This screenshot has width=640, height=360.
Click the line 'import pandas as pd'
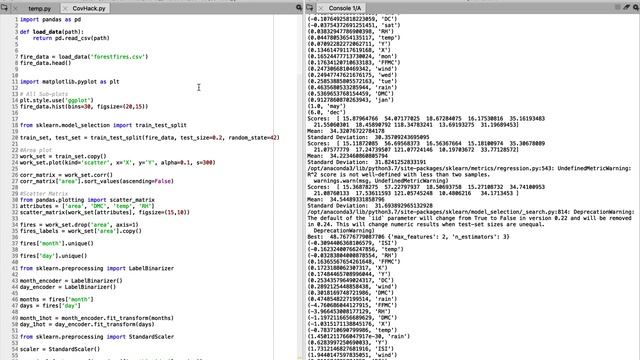(x=50, y=19)
